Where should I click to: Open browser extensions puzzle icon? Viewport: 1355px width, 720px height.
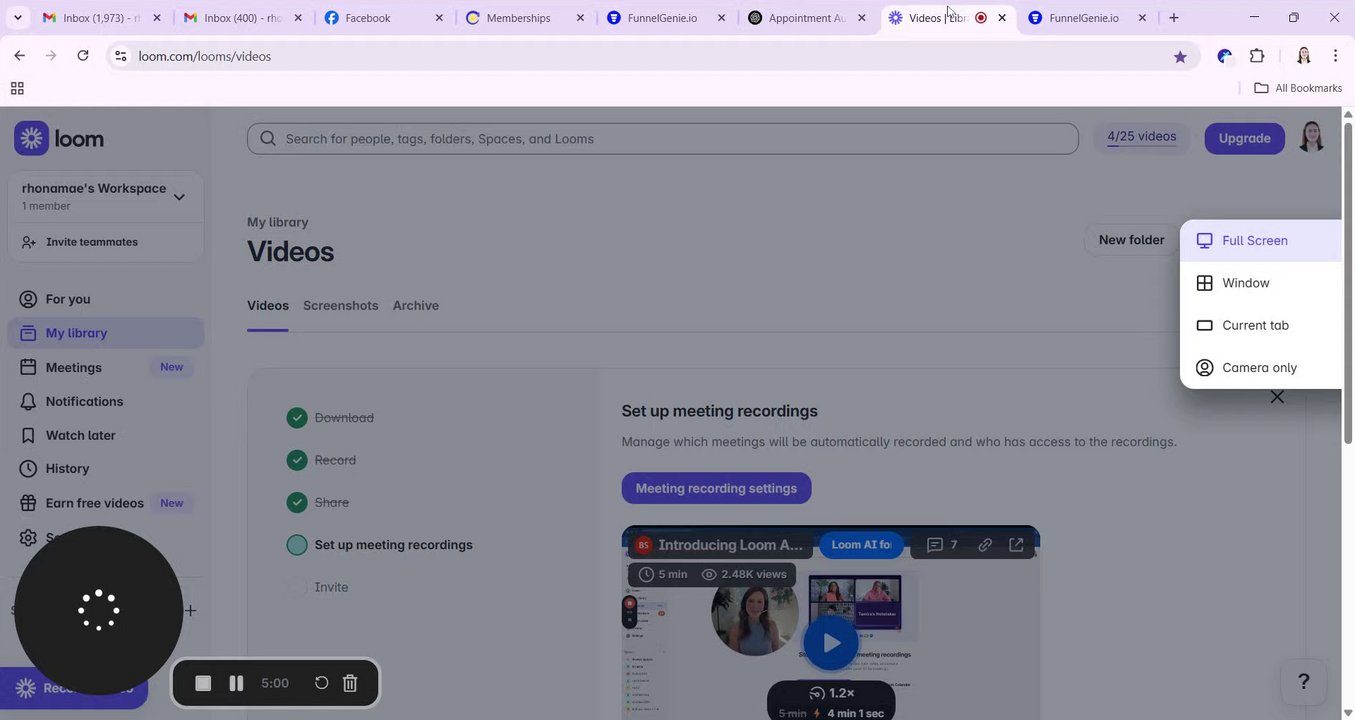click(1257, 56)
